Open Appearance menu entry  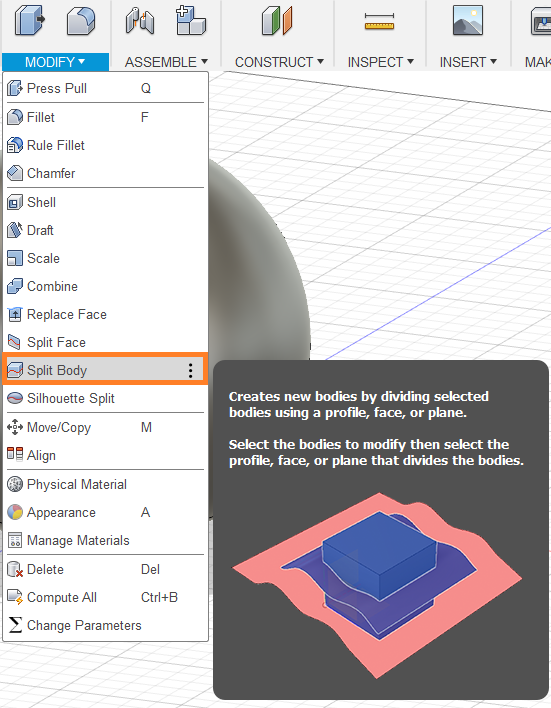(105, 512)
